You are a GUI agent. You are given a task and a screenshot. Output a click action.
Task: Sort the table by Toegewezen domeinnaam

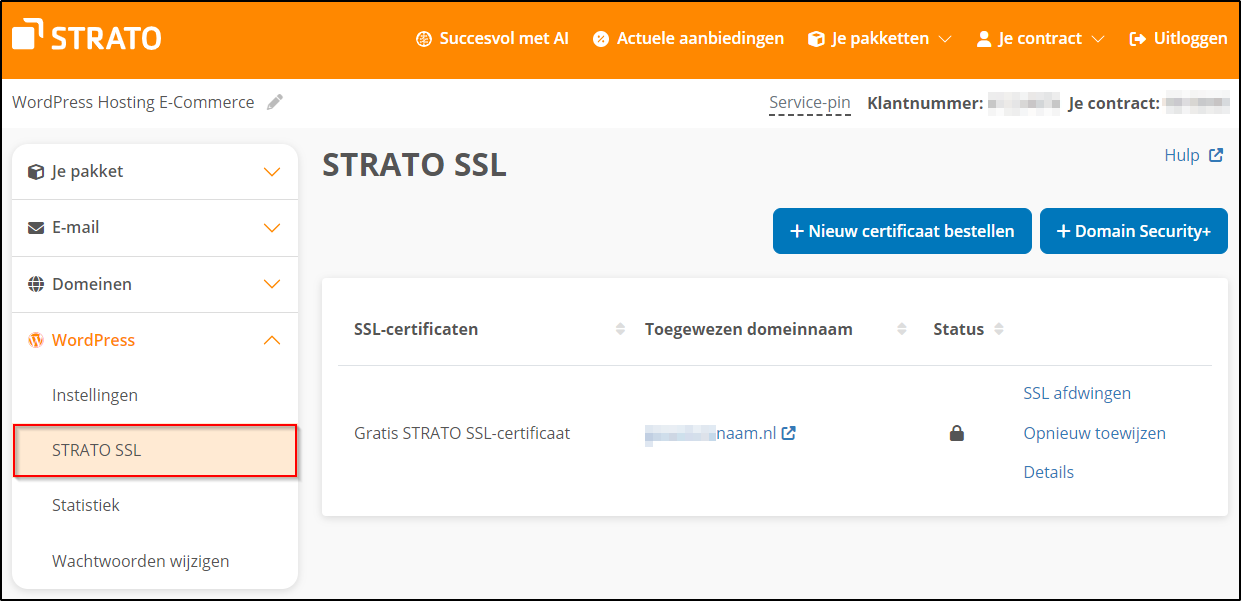pos(900,328)
